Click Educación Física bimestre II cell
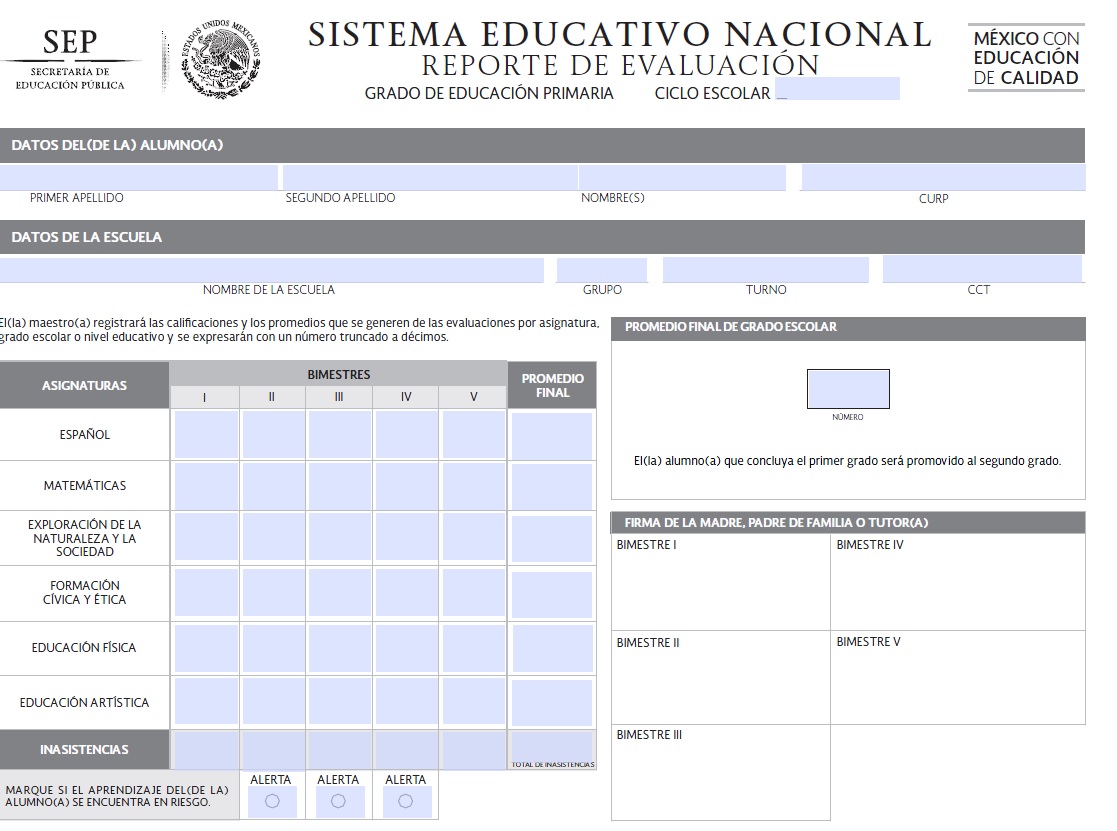The height and width of the screenshot is (831, 1117). (x=274, y=648)
